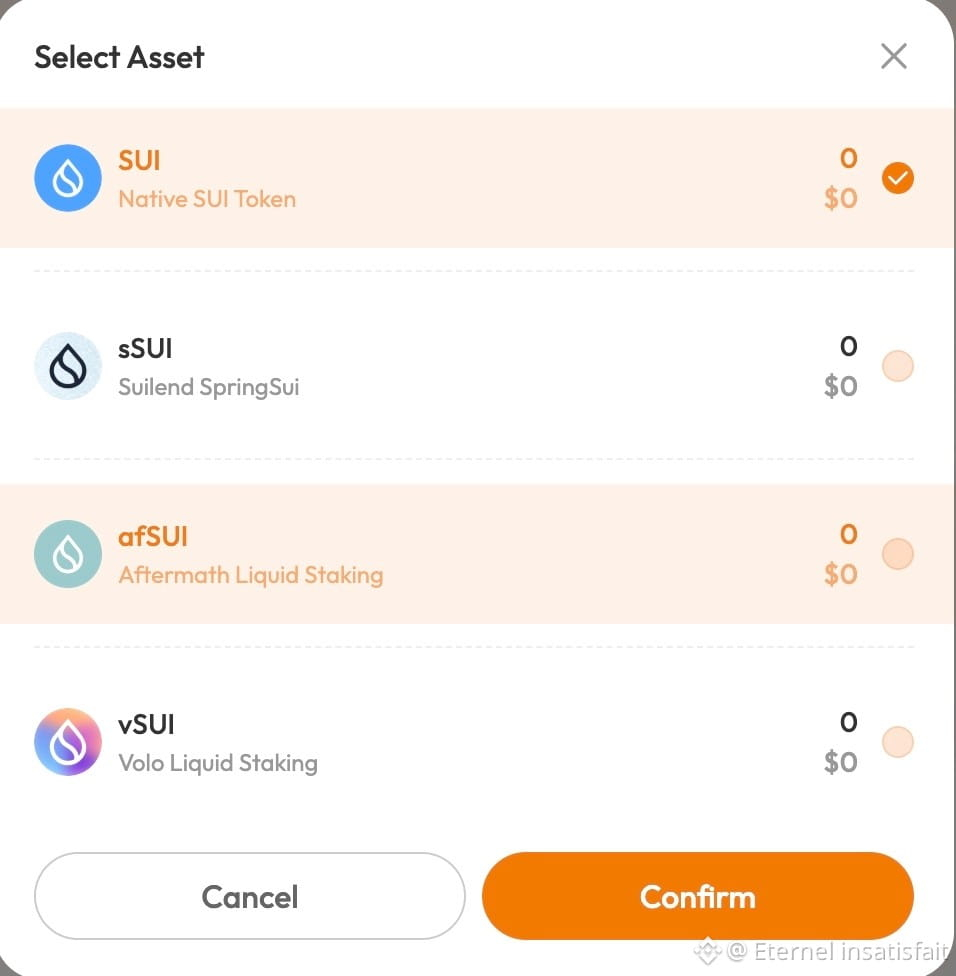Click the Aftermath Liquid Staking description

[x=251, y=575]
